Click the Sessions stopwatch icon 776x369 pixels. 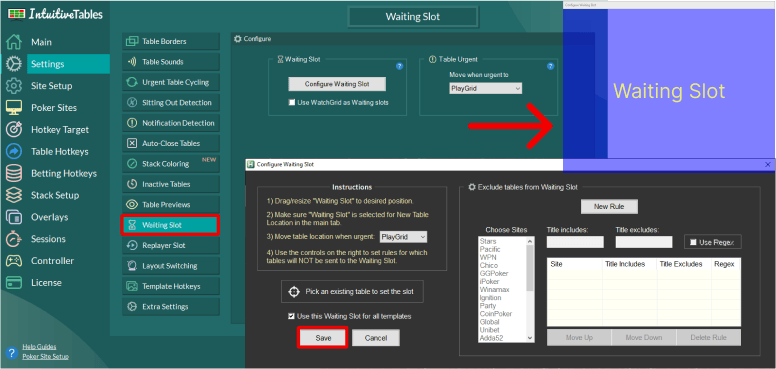[x=13, y=239]
